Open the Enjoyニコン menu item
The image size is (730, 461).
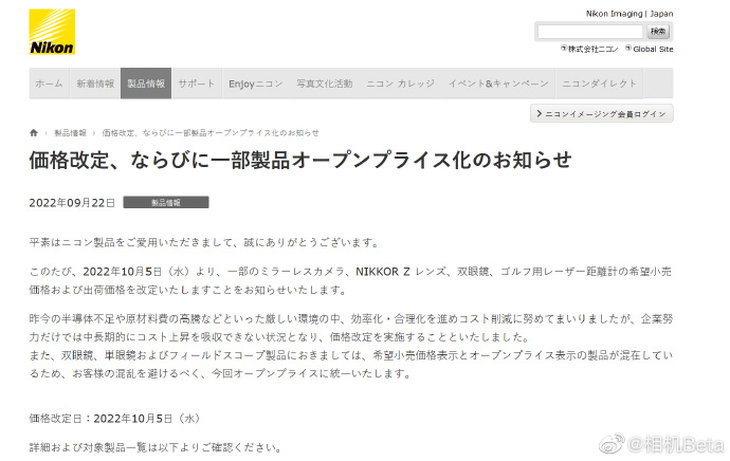click(256, 83)
